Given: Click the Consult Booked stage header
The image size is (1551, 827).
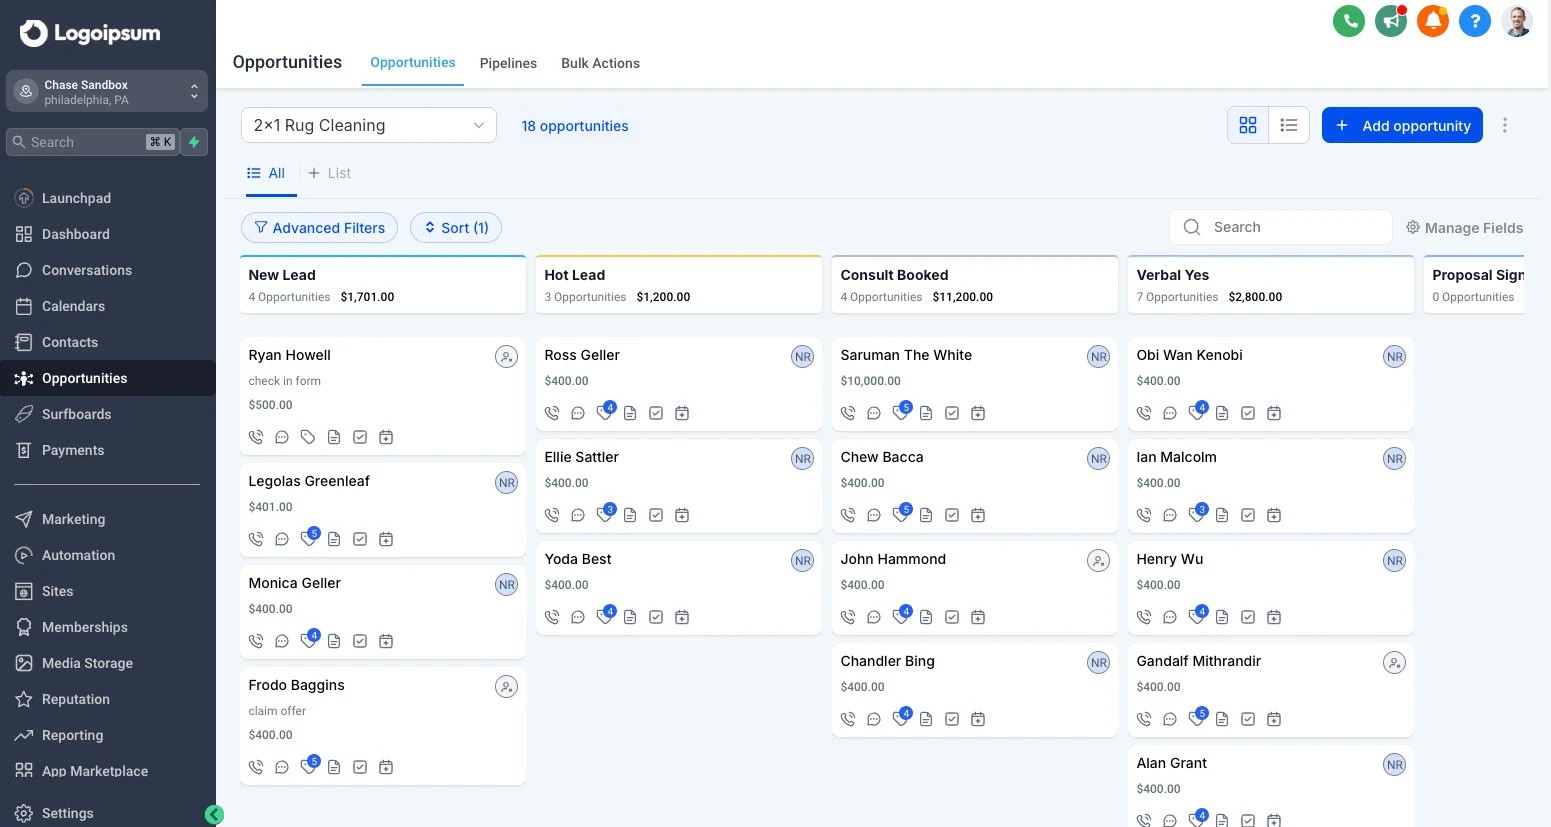Looking at the screenshot, I should coord(975,285).
